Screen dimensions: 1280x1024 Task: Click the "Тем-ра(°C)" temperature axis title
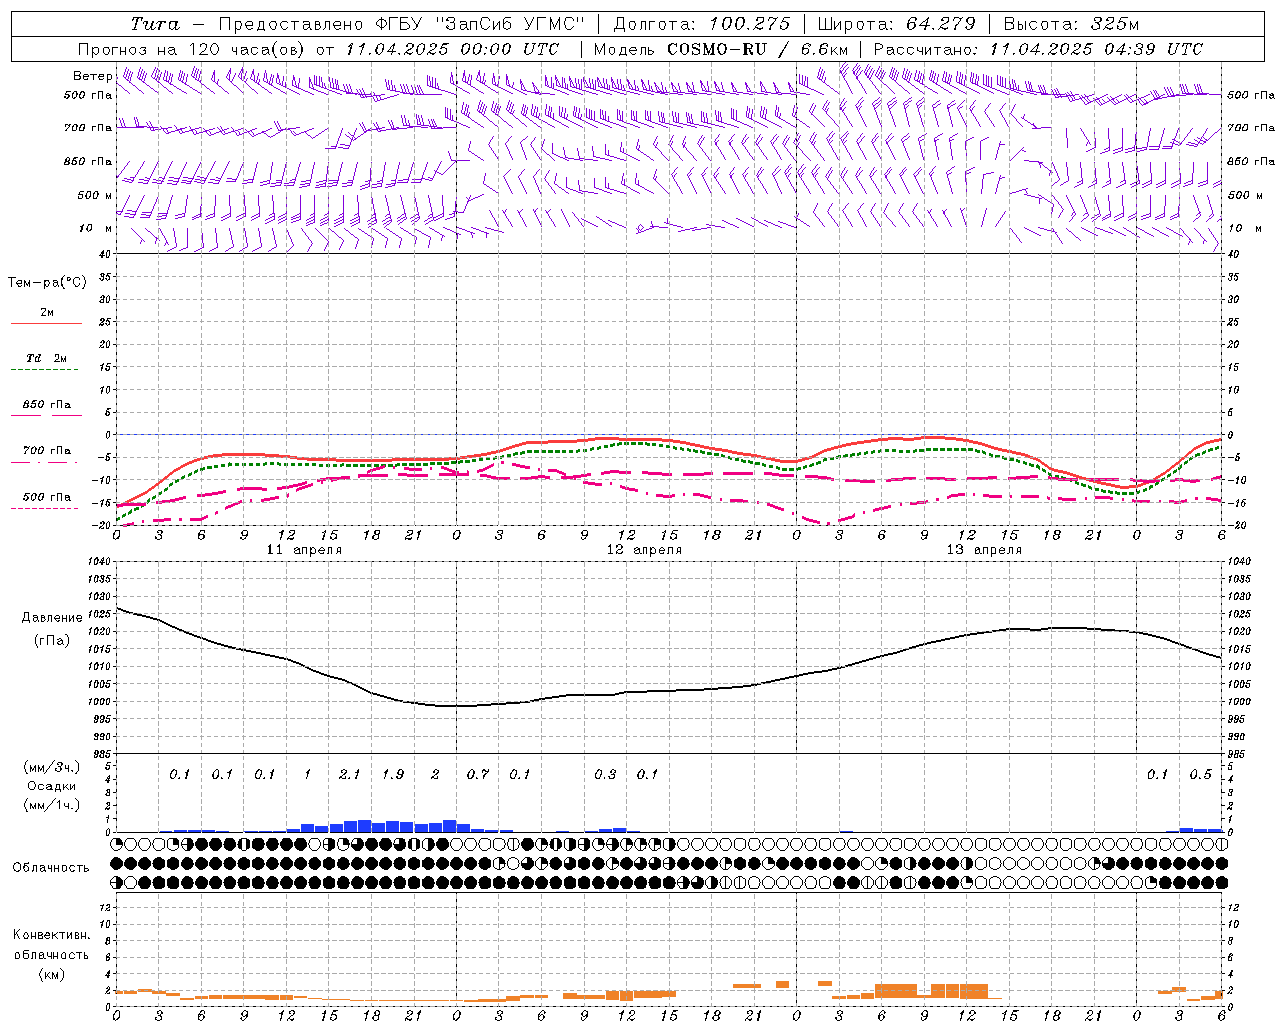[x=47, y=283]
